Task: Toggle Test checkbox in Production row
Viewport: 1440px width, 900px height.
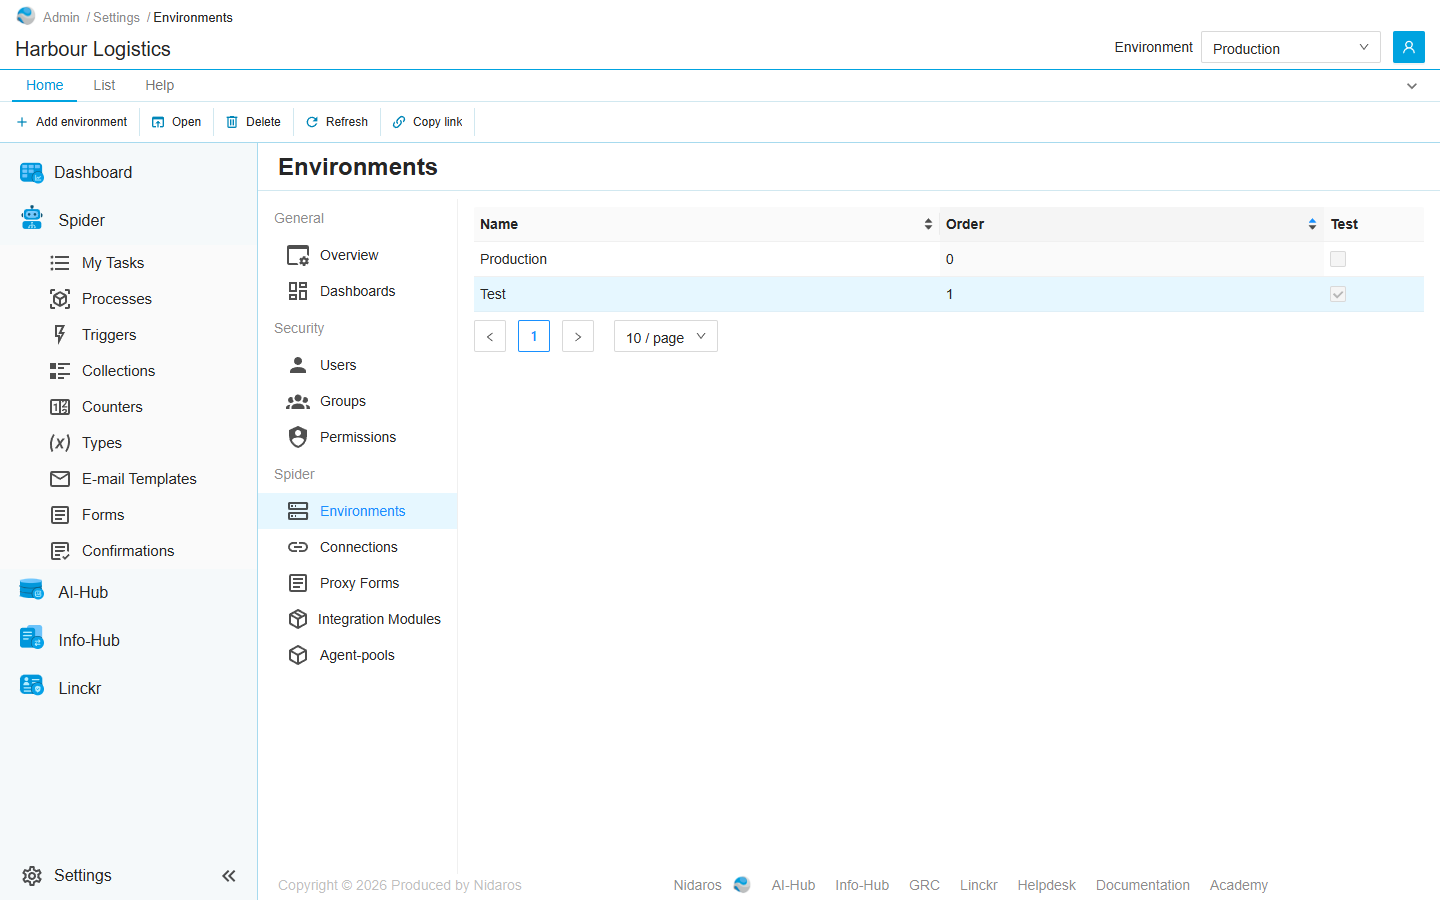Action: click(1338, 259)
